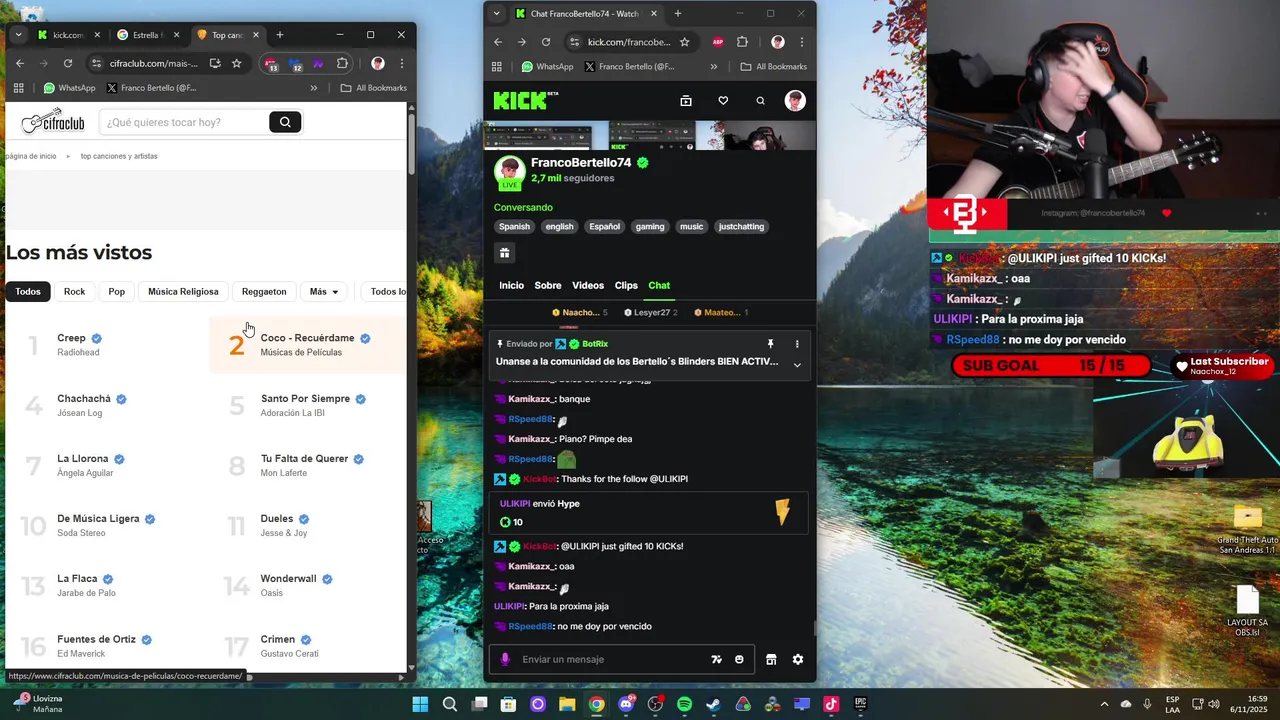Open Epic Games Launcher on taskbar

coord(860,704)
